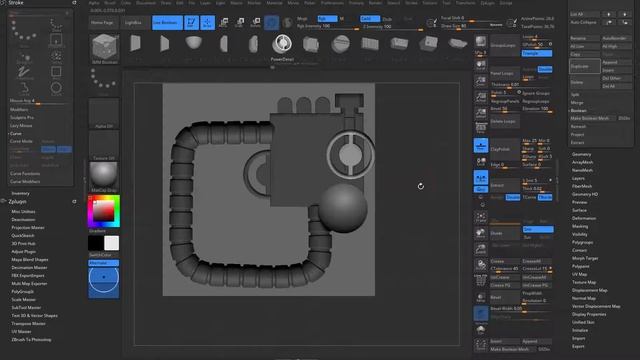Expand the ArrayMesh subpalette
Image resolution: width=640 pixels, height=360 pixels.
582,162
